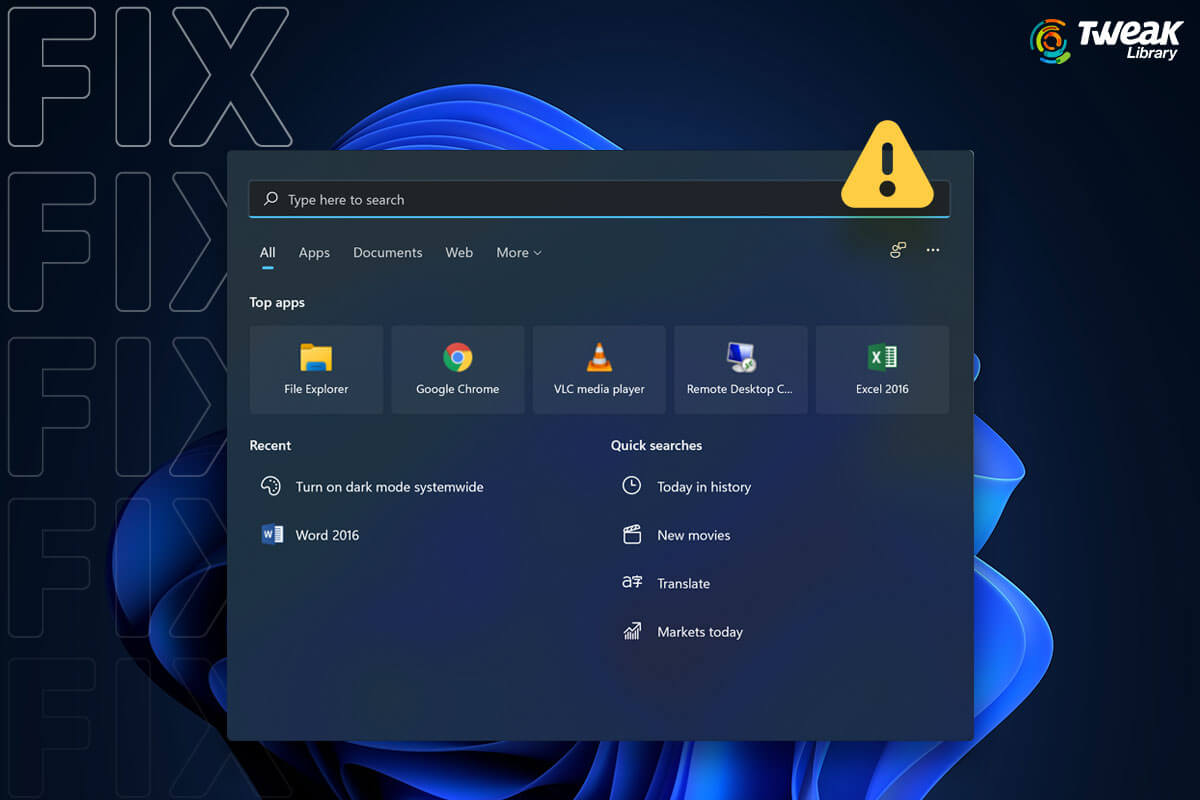Switch to the All results tab
Screen dimensions: 1200x800
tap(267, 252)
